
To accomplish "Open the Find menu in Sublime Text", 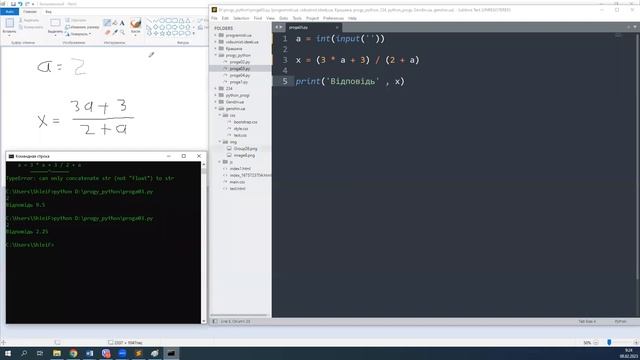I will (x=258, y=18).
